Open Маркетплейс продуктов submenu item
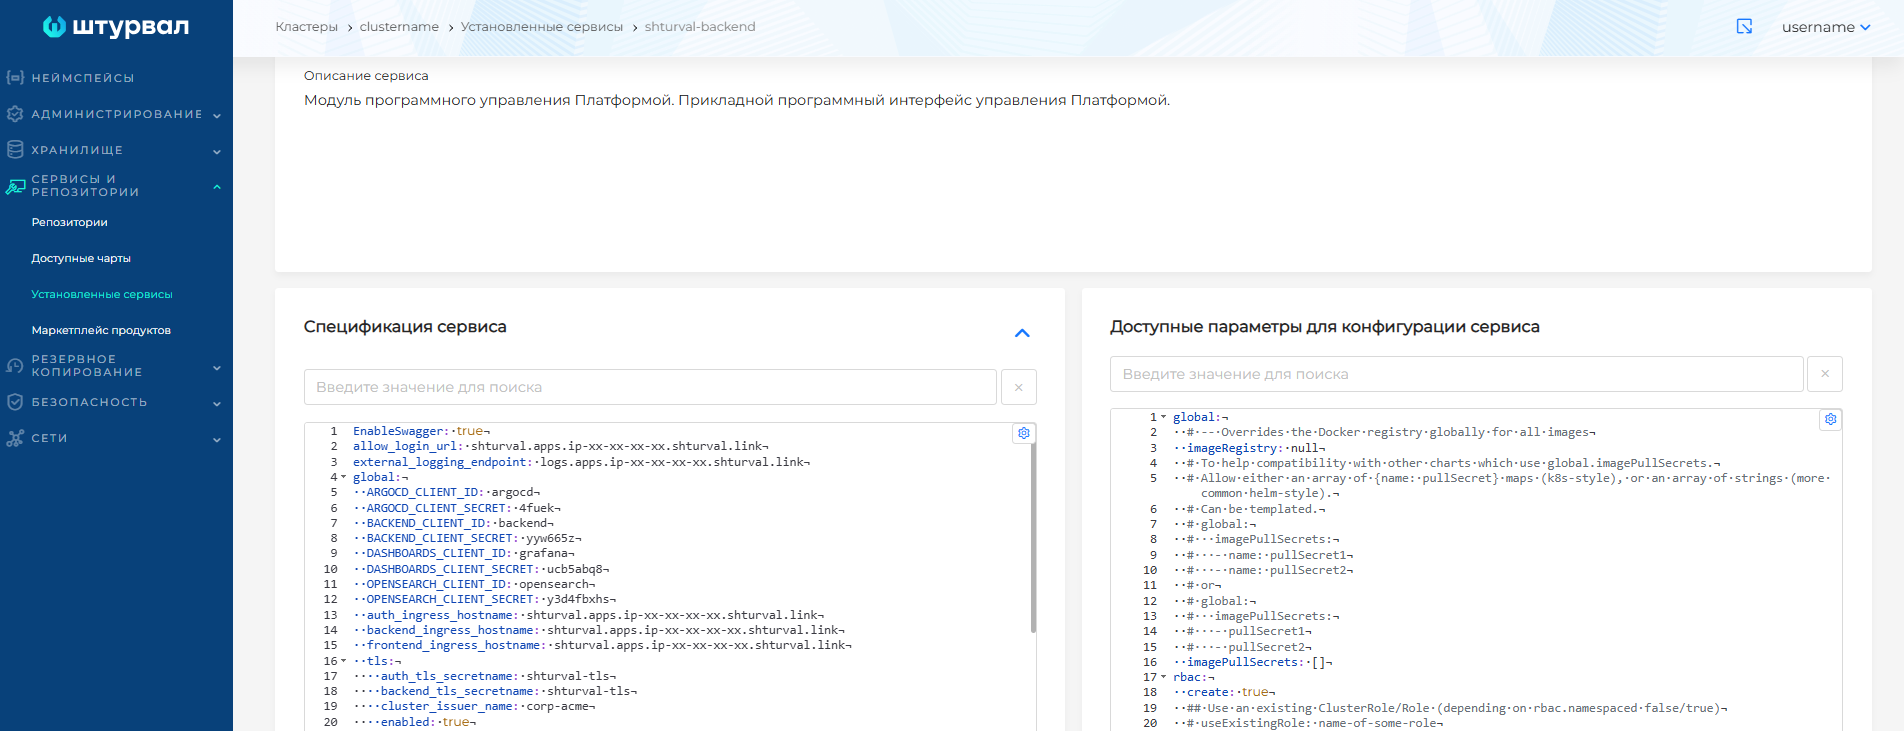The height and width of the screenshot is (731, 1904). 101,330
